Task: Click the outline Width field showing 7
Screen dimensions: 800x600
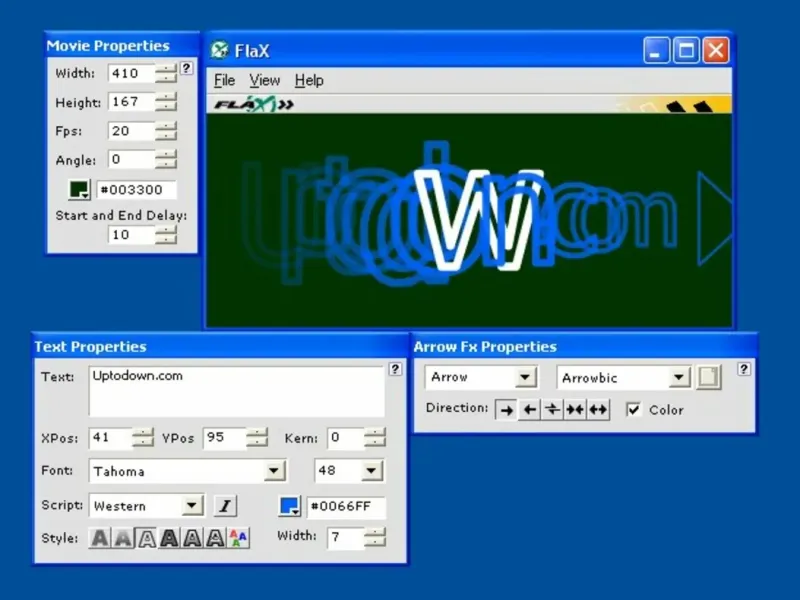Action: click(346, 537)
